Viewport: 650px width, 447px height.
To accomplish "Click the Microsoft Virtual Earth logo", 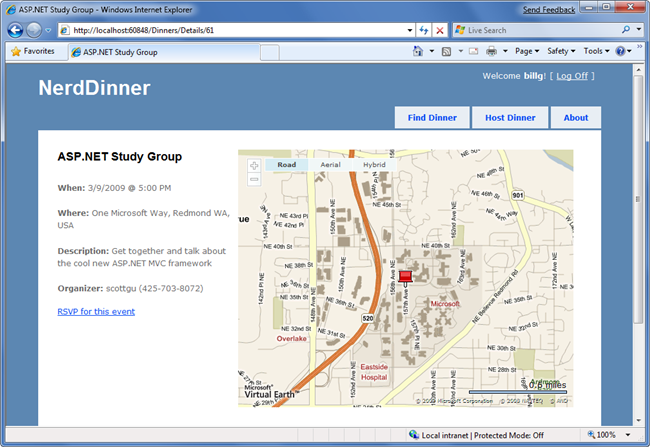I will coord(270,391).
